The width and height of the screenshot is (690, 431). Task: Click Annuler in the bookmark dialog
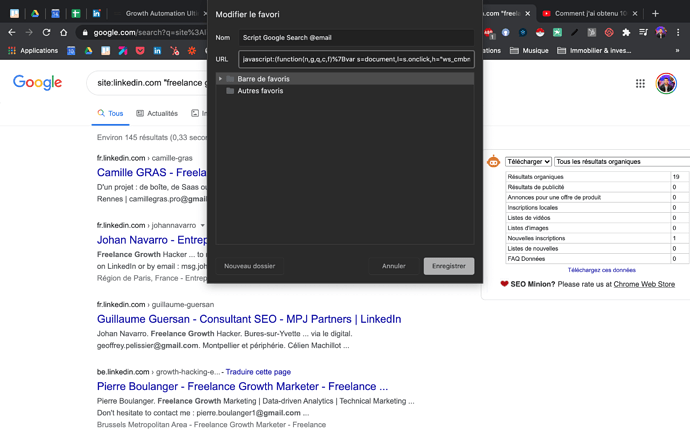(394, 266)
